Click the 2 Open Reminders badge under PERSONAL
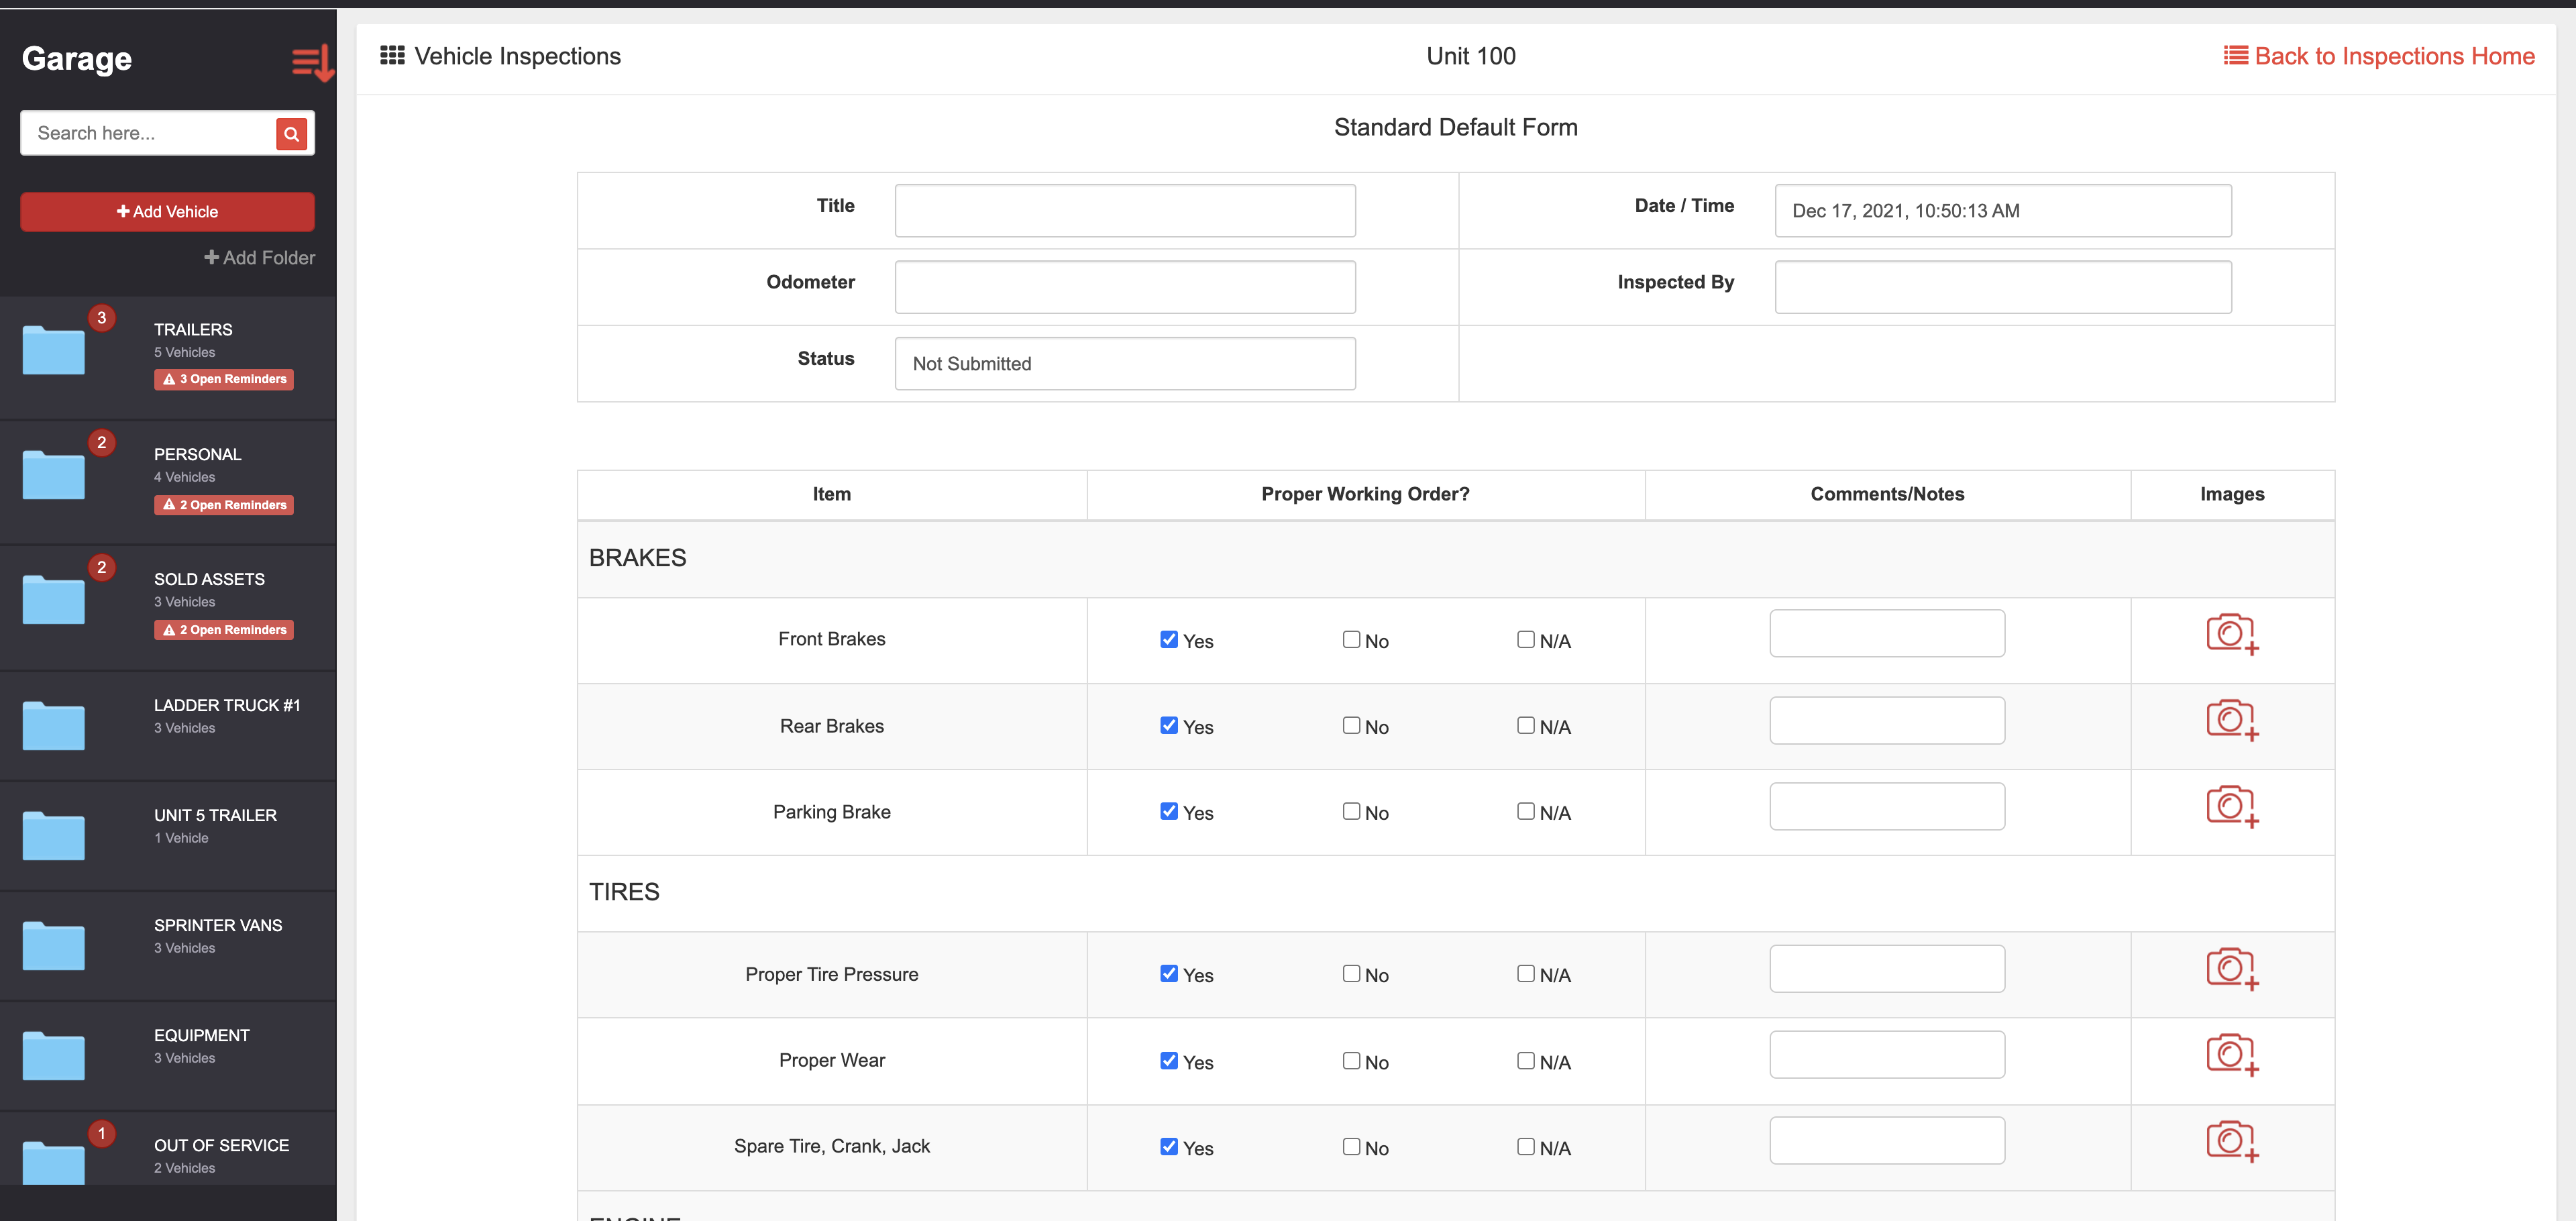2576x1221 pixels. 224,505
